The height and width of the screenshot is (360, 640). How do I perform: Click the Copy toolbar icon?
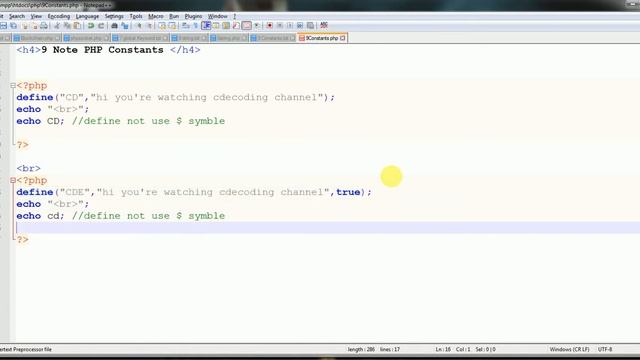67,26
